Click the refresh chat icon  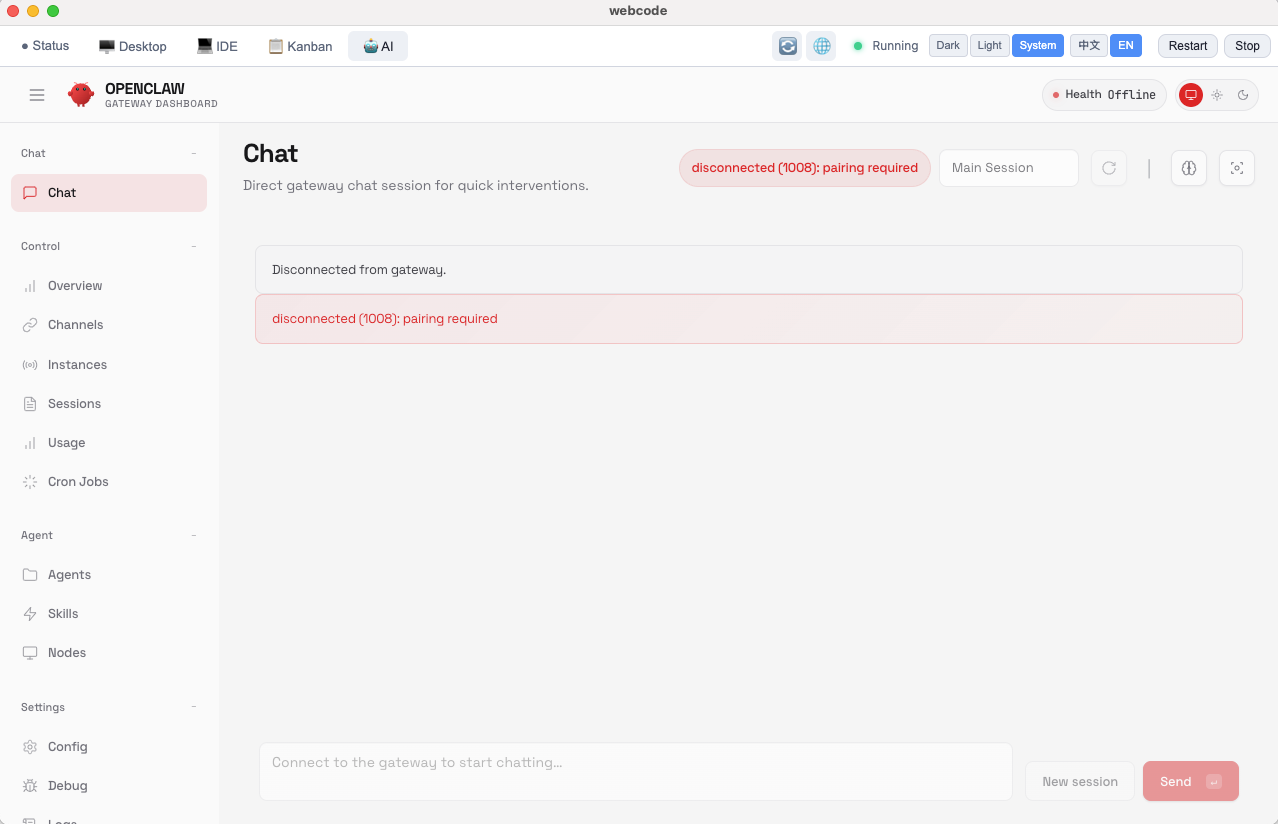1109,168
